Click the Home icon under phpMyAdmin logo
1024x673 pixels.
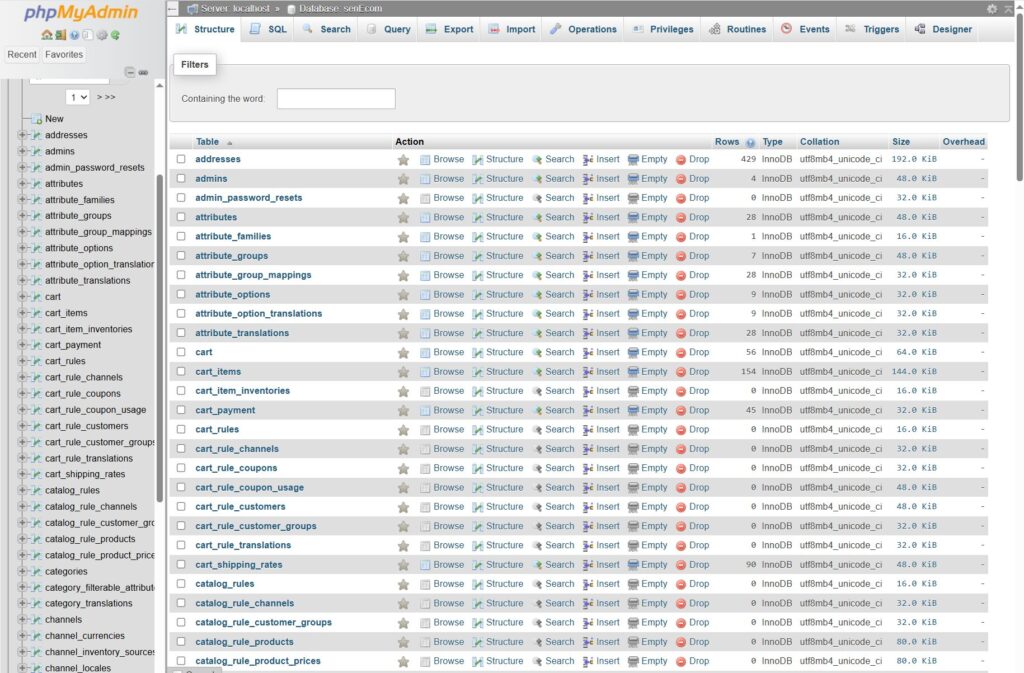(x=47, y=35)
